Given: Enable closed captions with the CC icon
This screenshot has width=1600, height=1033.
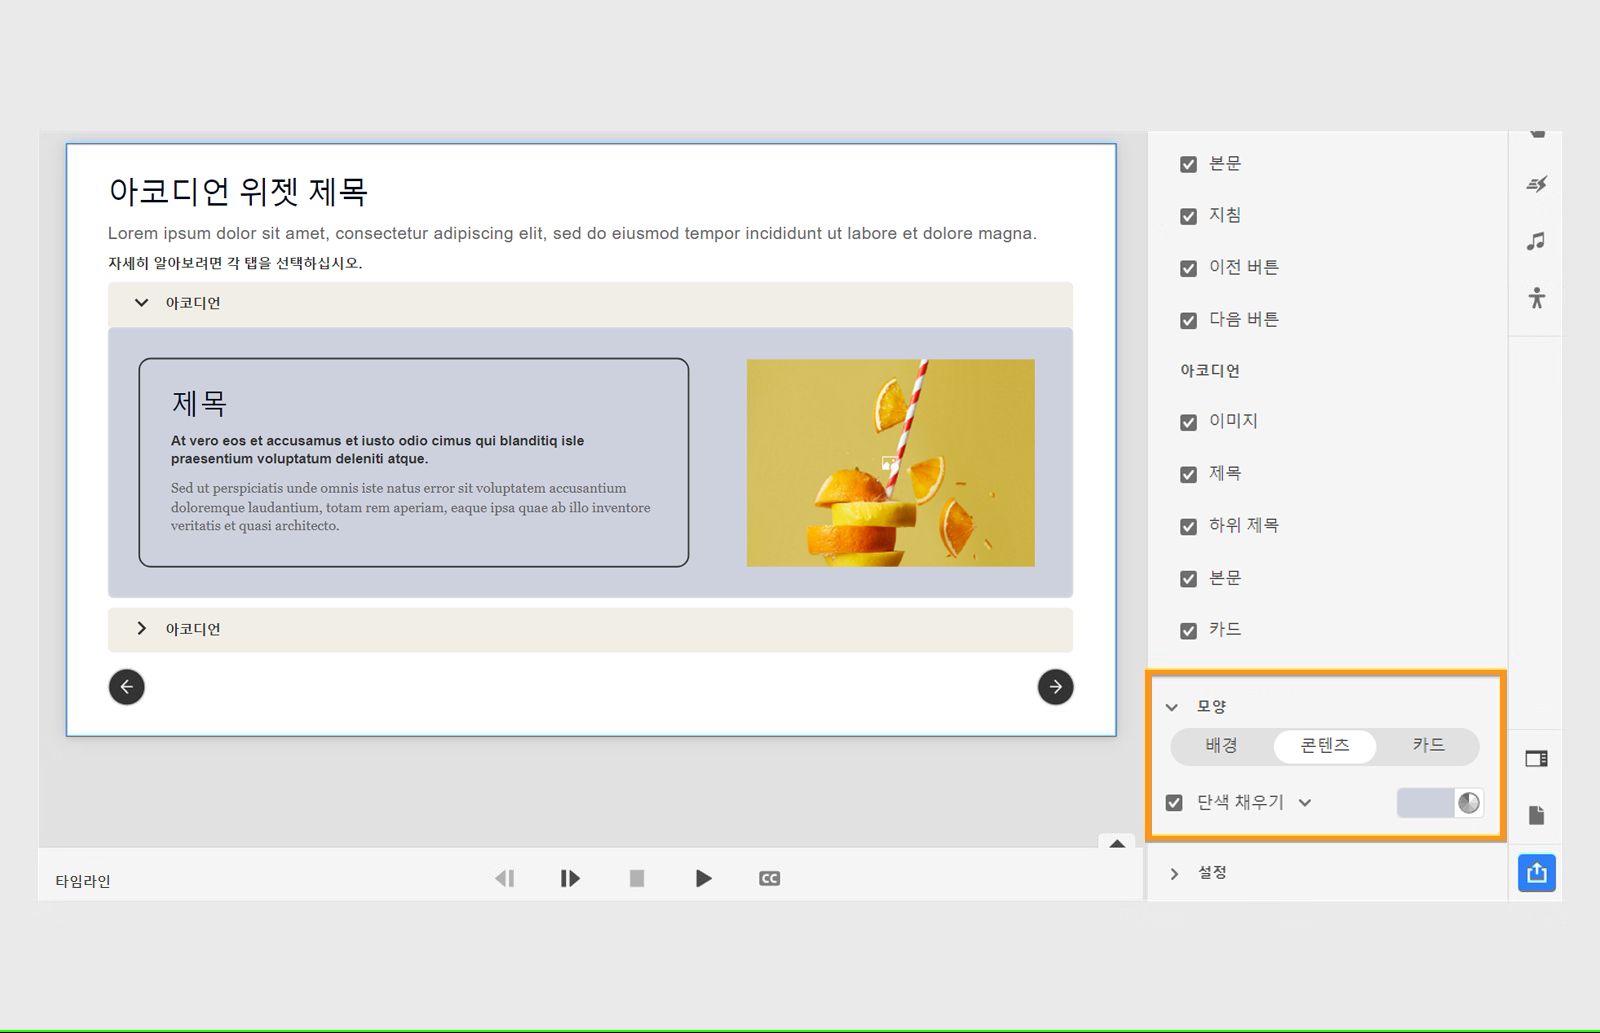Looking at the screenshot, I should (x=769, y=878).
